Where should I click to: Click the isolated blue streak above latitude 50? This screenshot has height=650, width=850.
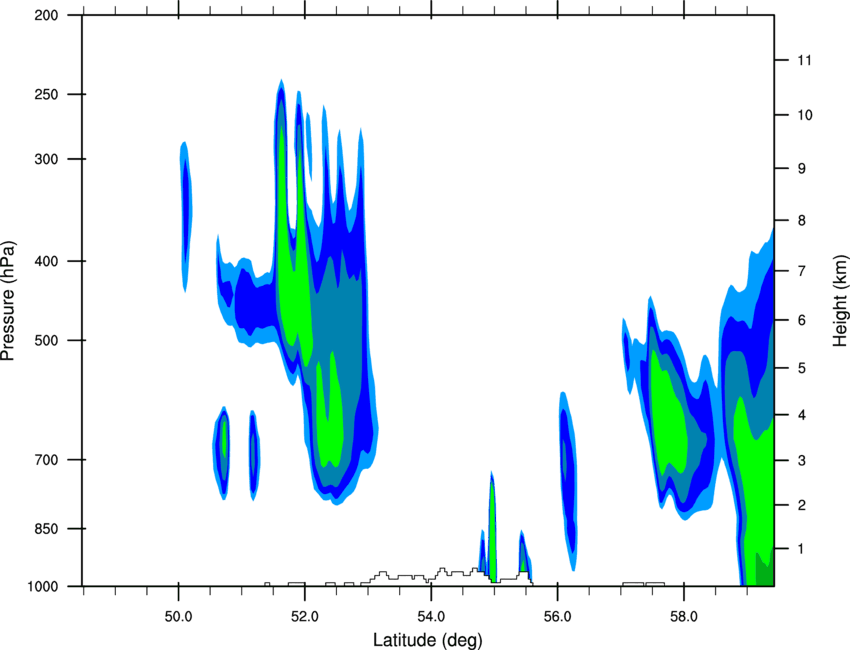point(185,217)
